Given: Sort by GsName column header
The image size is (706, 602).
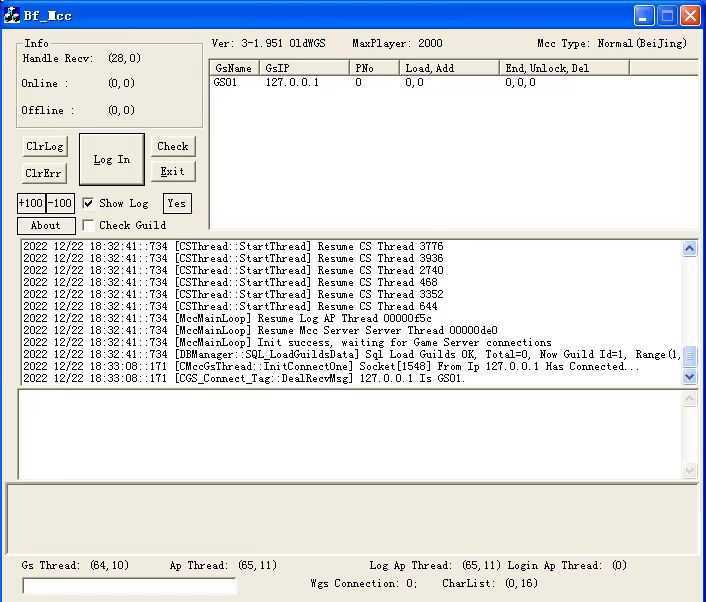Looking at the screenshot, I should coord(233,68).
